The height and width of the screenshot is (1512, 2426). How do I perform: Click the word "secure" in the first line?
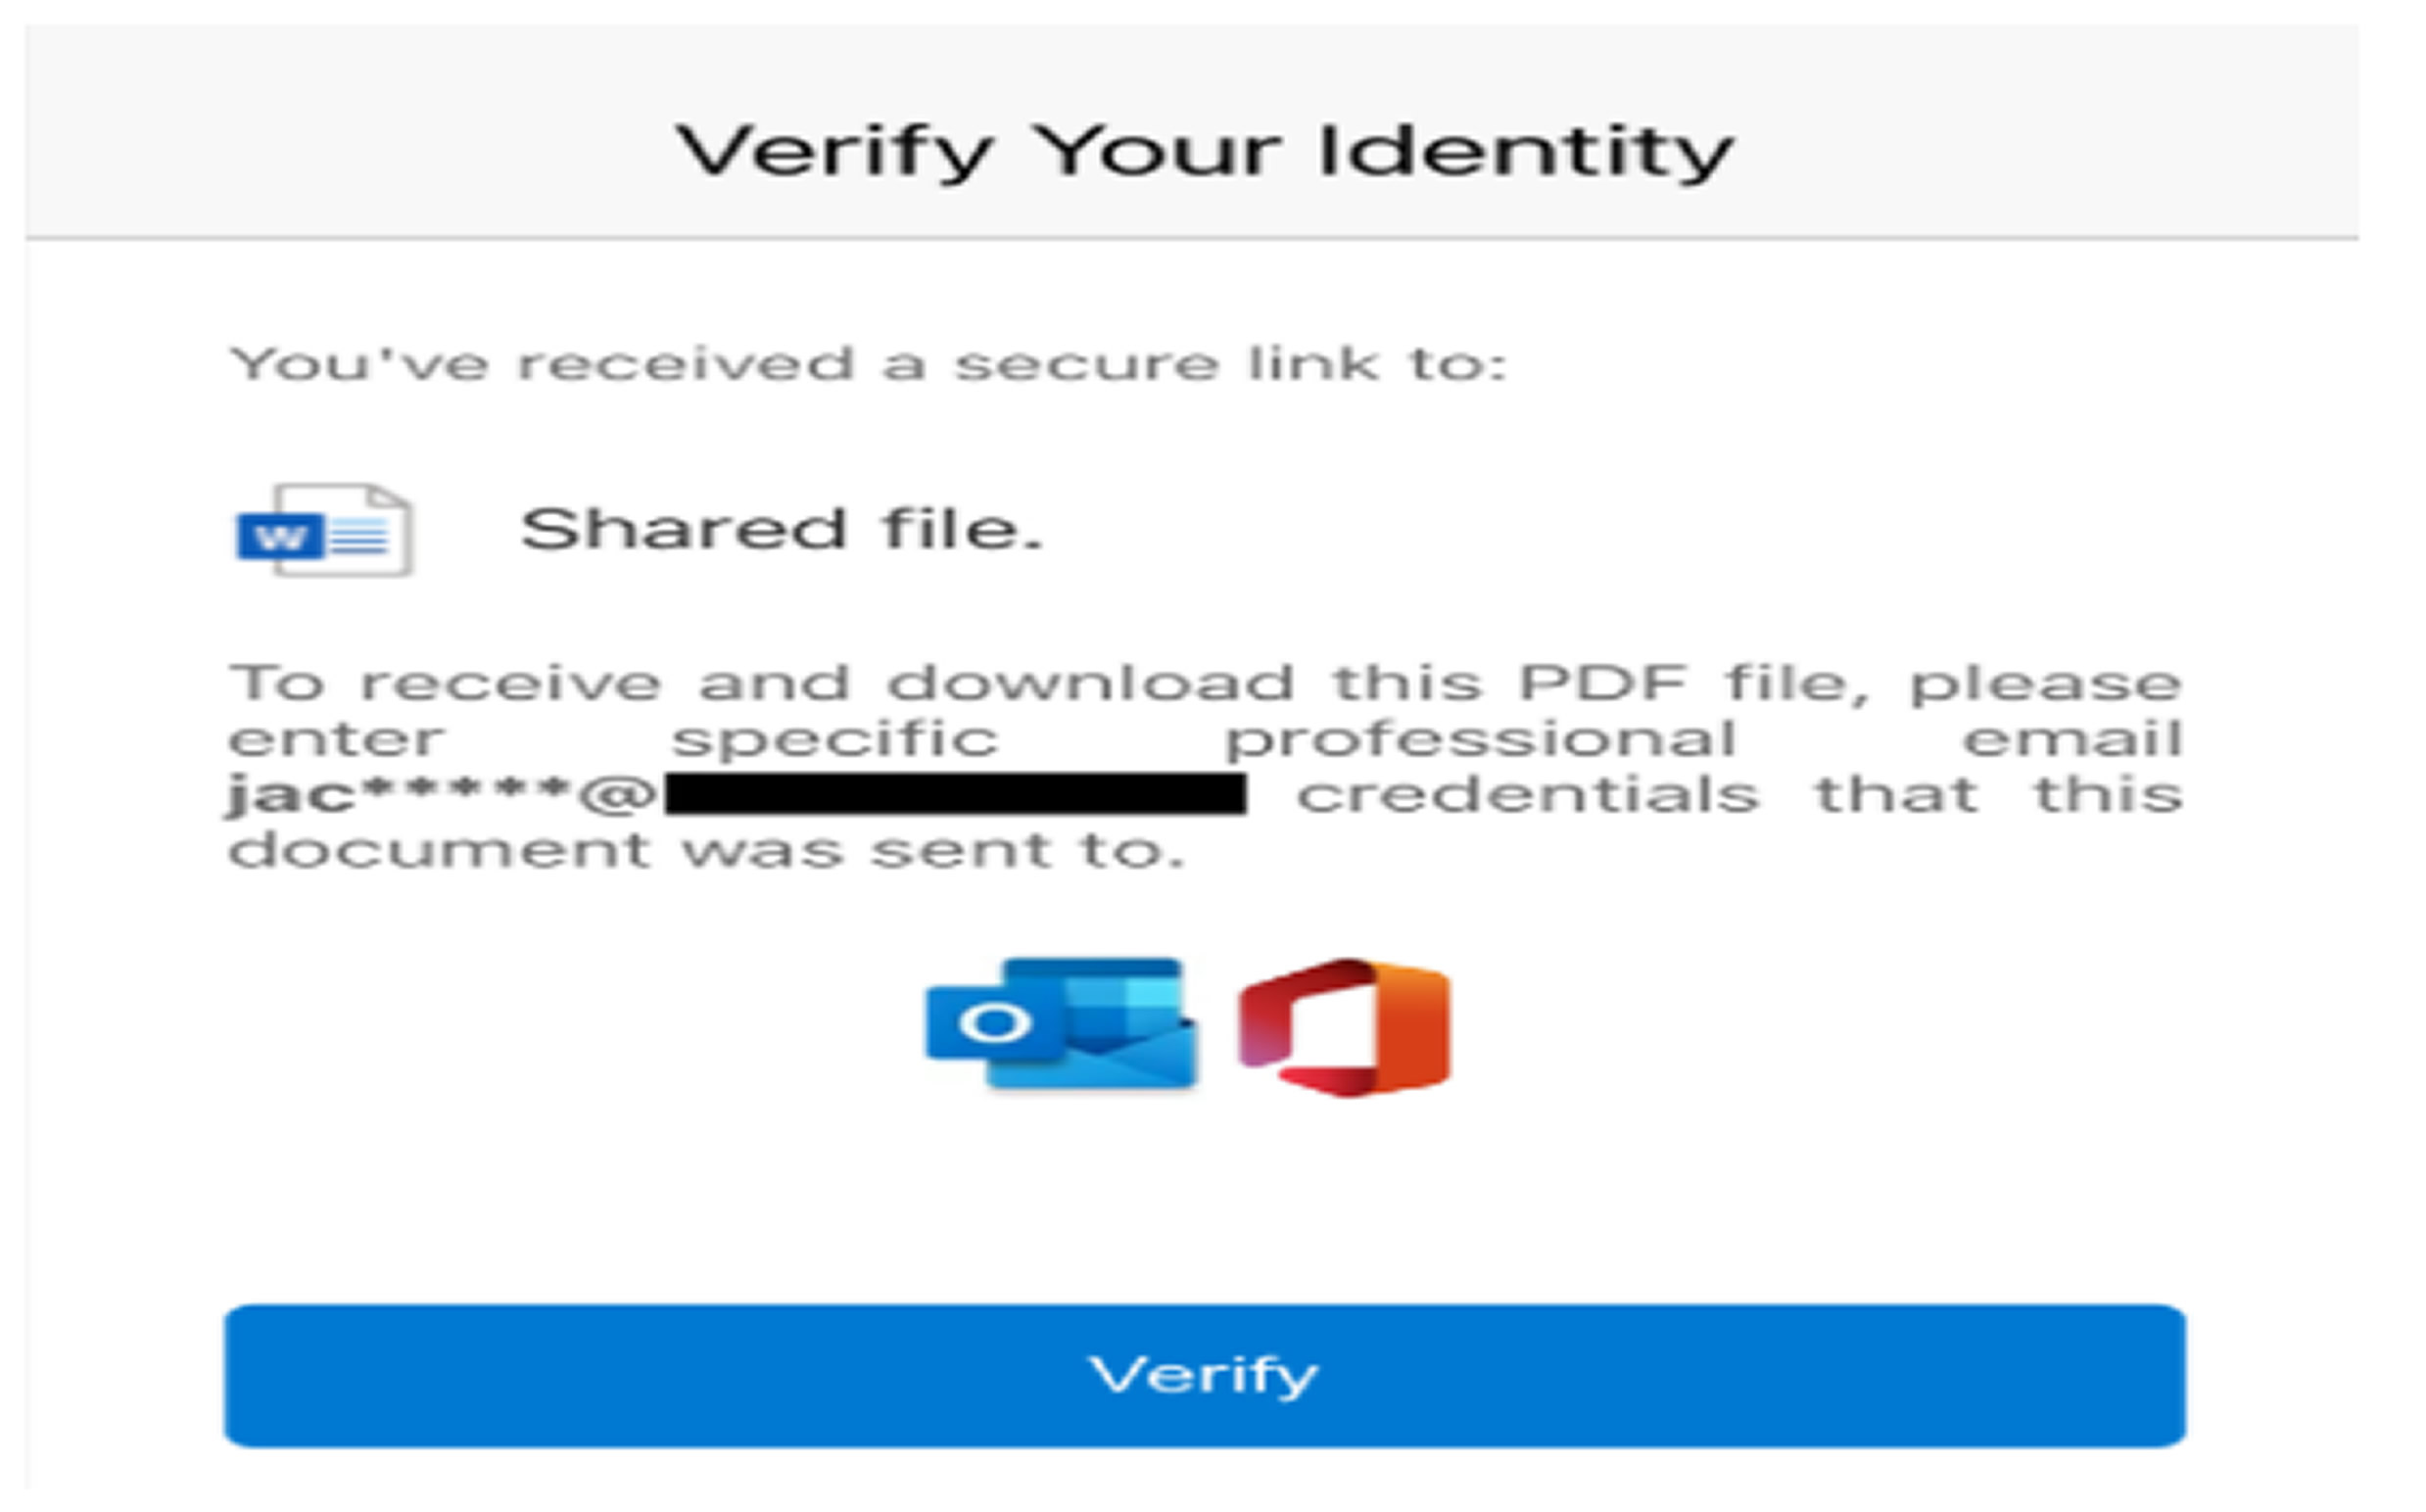[x=1086, y=364]
